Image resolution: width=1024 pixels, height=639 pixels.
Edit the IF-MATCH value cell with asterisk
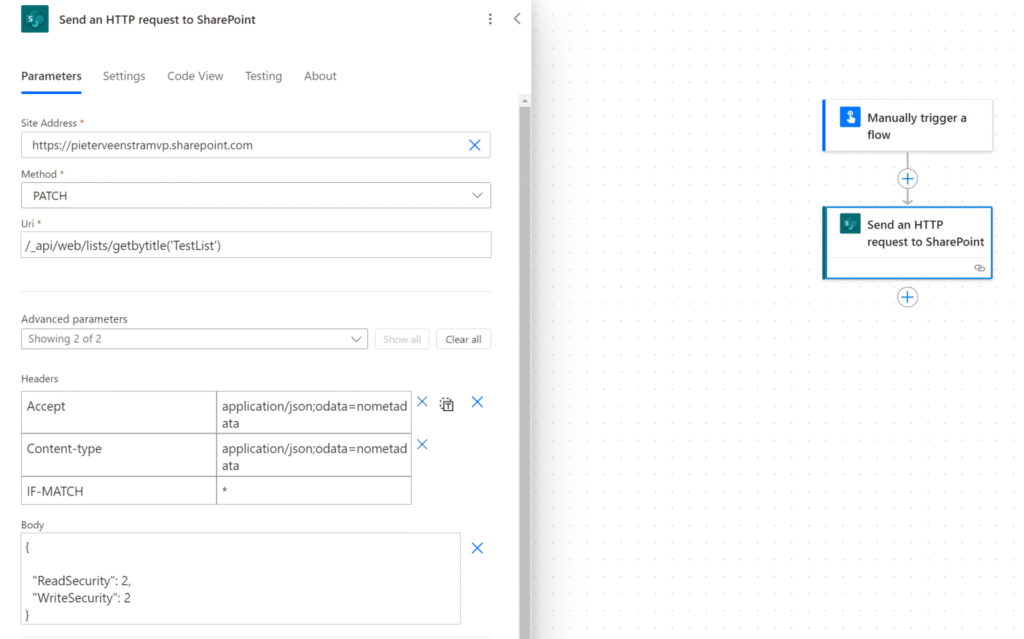point(314,491)
